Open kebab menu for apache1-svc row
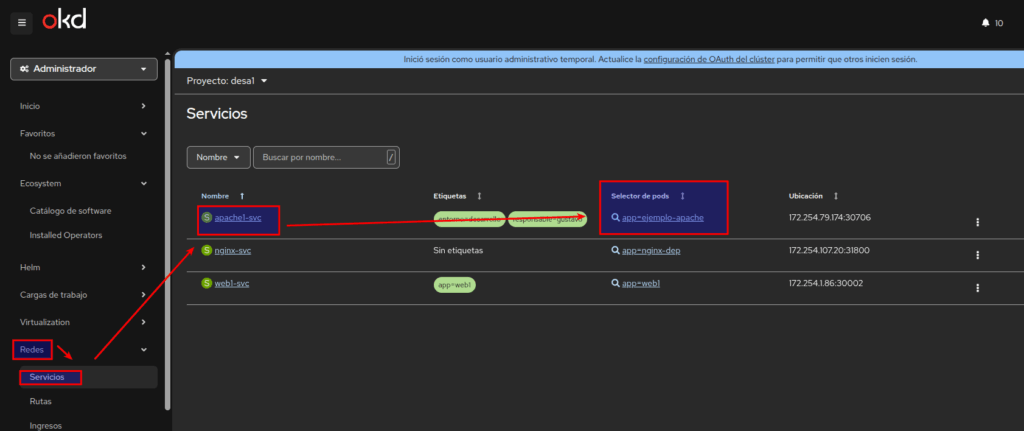The height and width of the screenshot is (431, 1024). 977,222
